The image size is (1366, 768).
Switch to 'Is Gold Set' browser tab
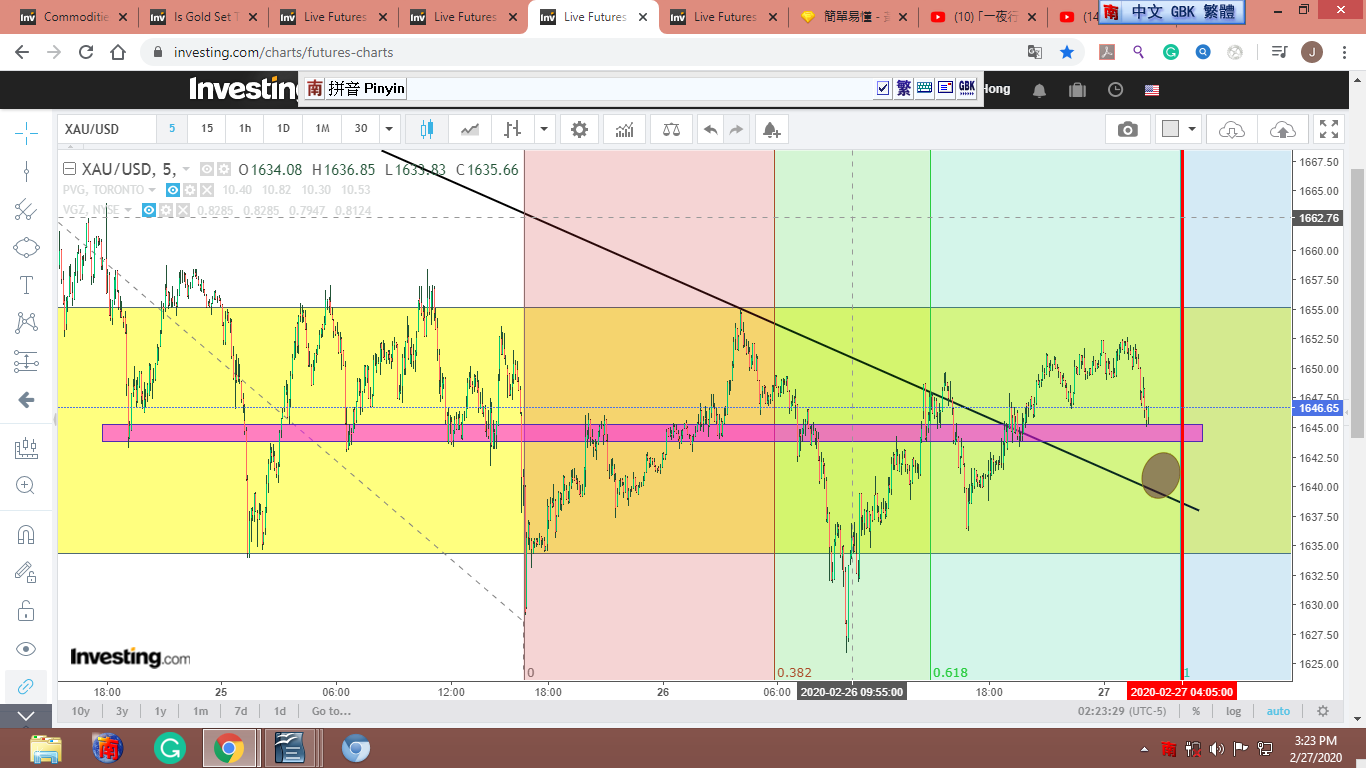(x=200, y=17)
